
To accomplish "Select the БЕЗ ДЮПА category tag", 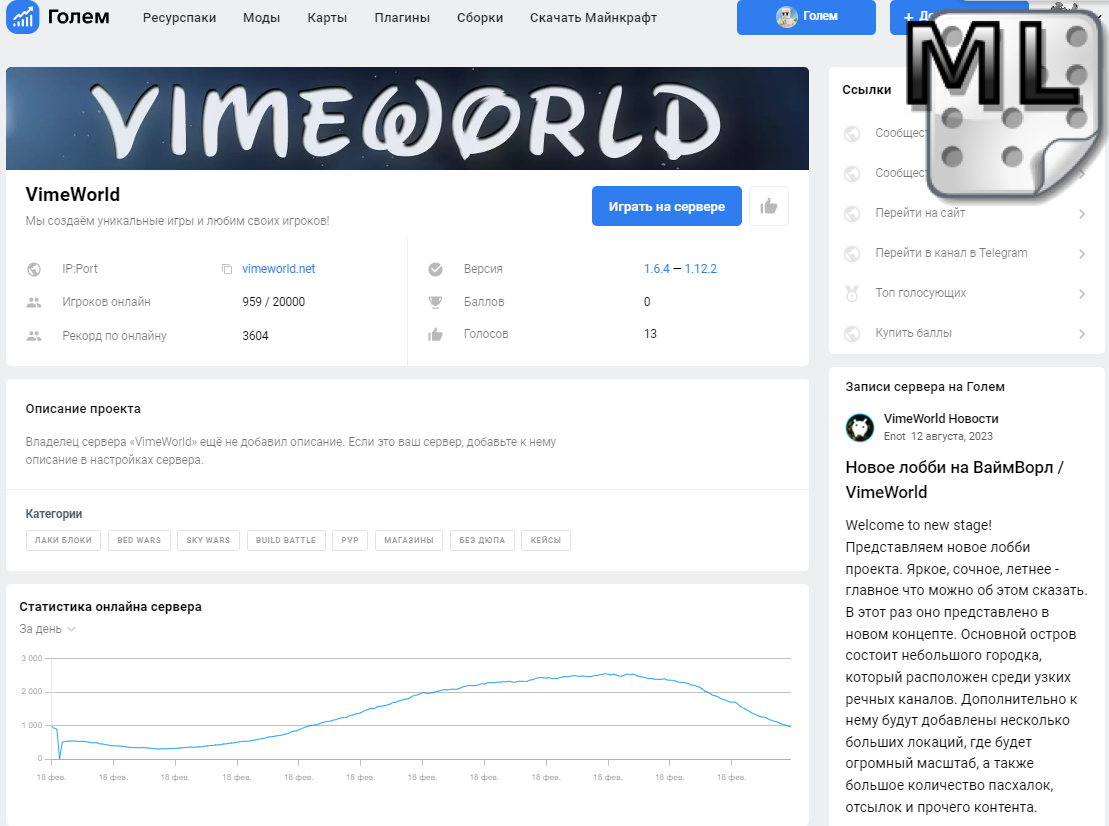I will (482, 540).
